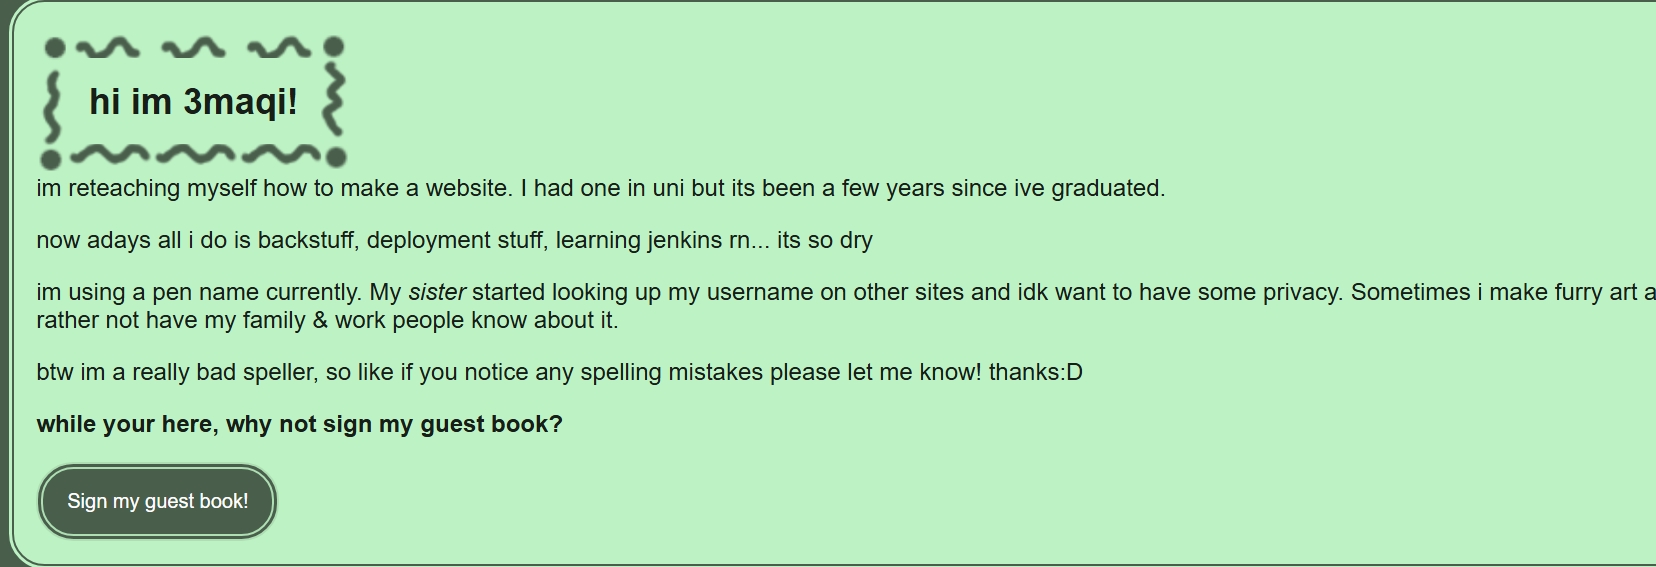1656x567 pixels.
Task: Click the bold guest book question text
Action: pyautogui.click(x=299, y=424)
